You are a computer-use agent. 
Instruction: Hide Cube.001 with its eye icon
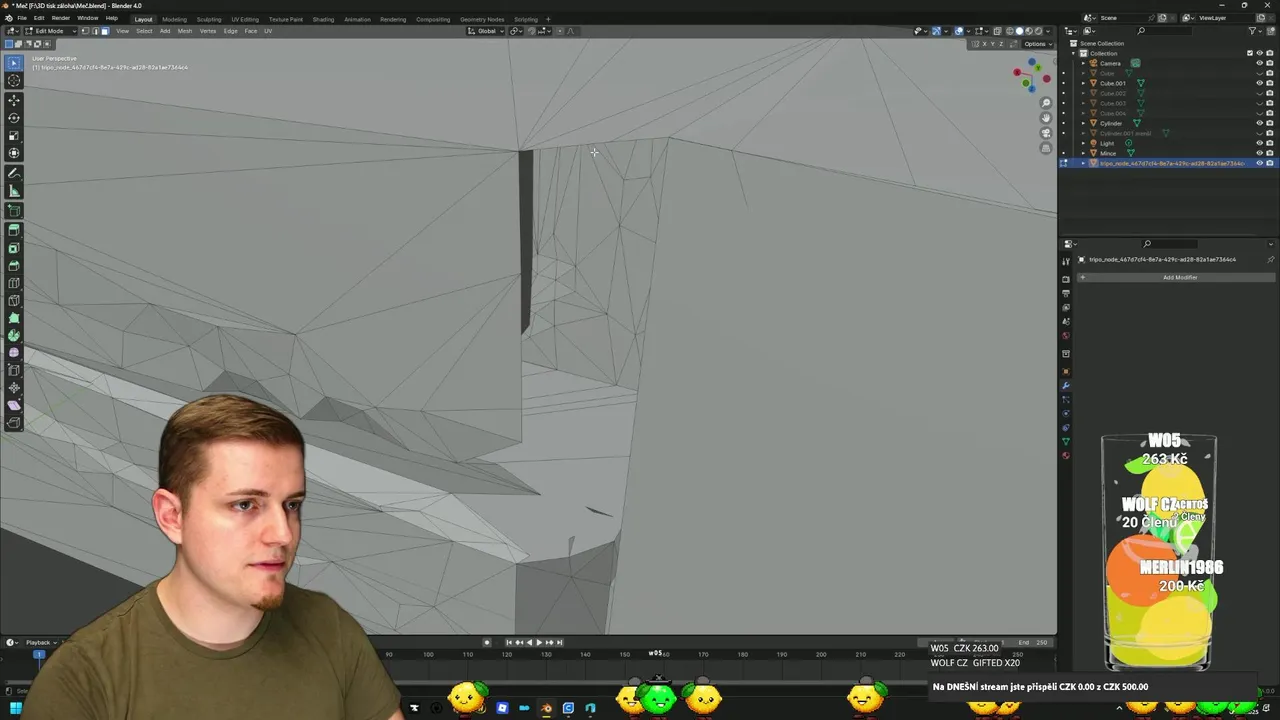tap(1259, 83)
